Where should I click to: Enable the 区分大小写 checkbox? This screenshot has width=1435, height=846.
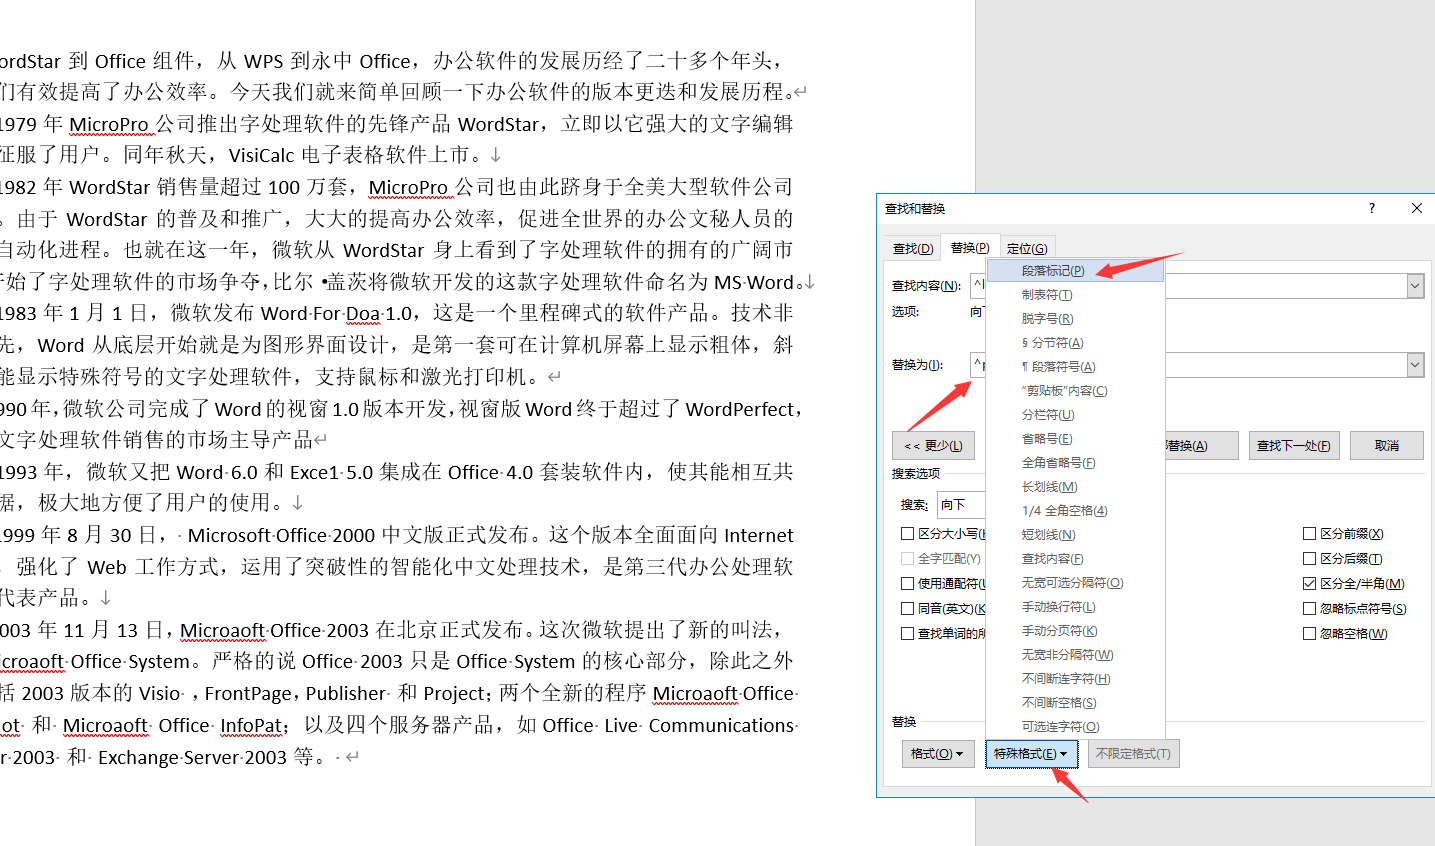908,534
